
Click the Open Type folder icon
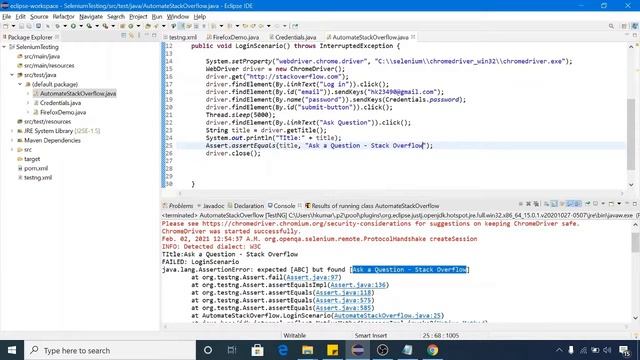pos(148,26)
